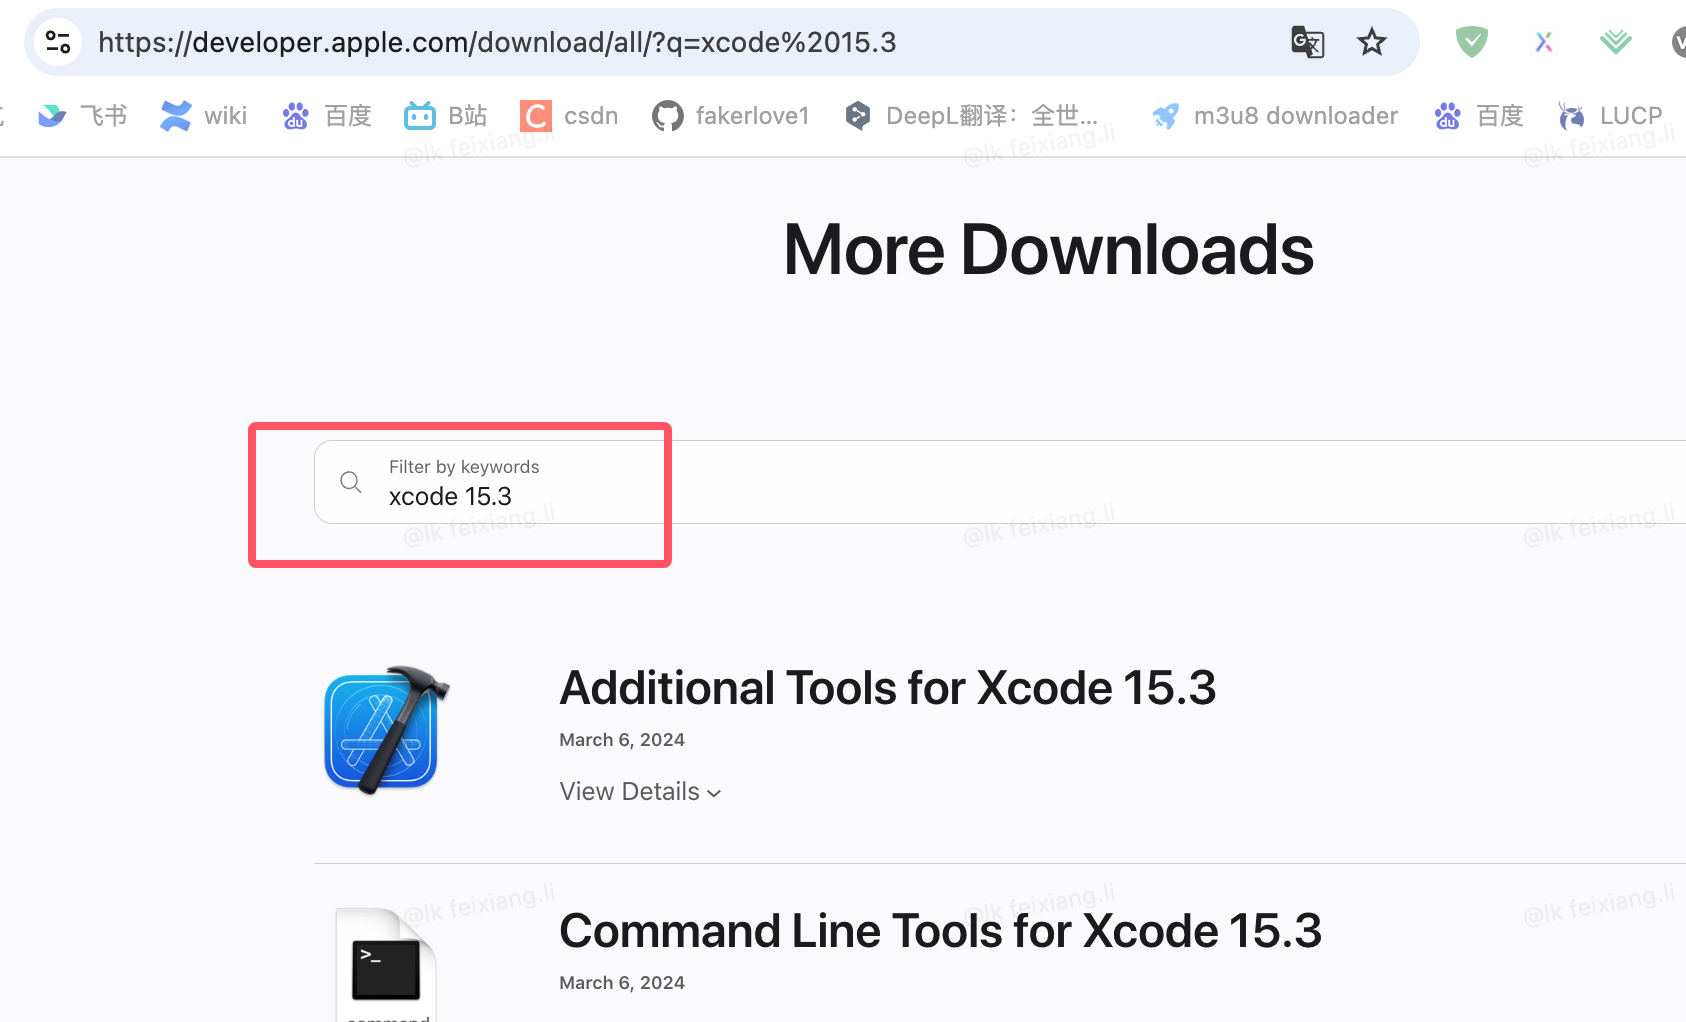The height and width of the screenshot is (1022, 1686).
Task: Open the wiki bookmark
Action: click(203, 116)
